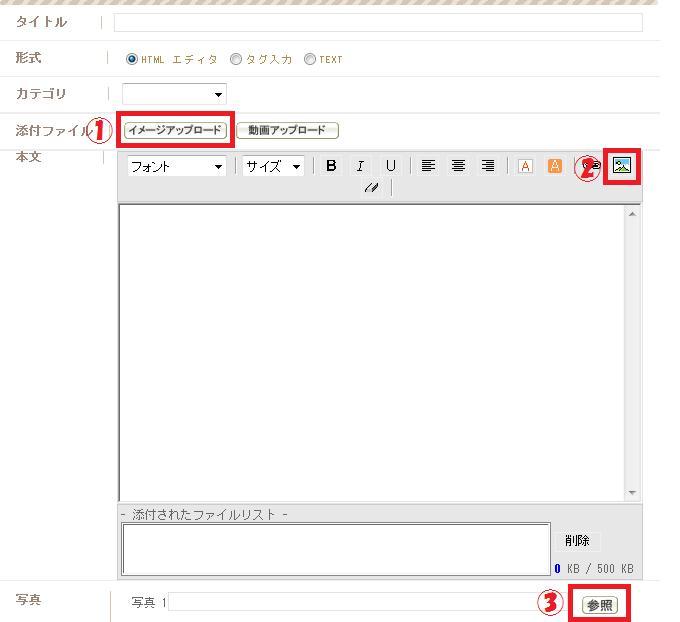Align text to the left
The image size is (680, 622).
point(428,166)
